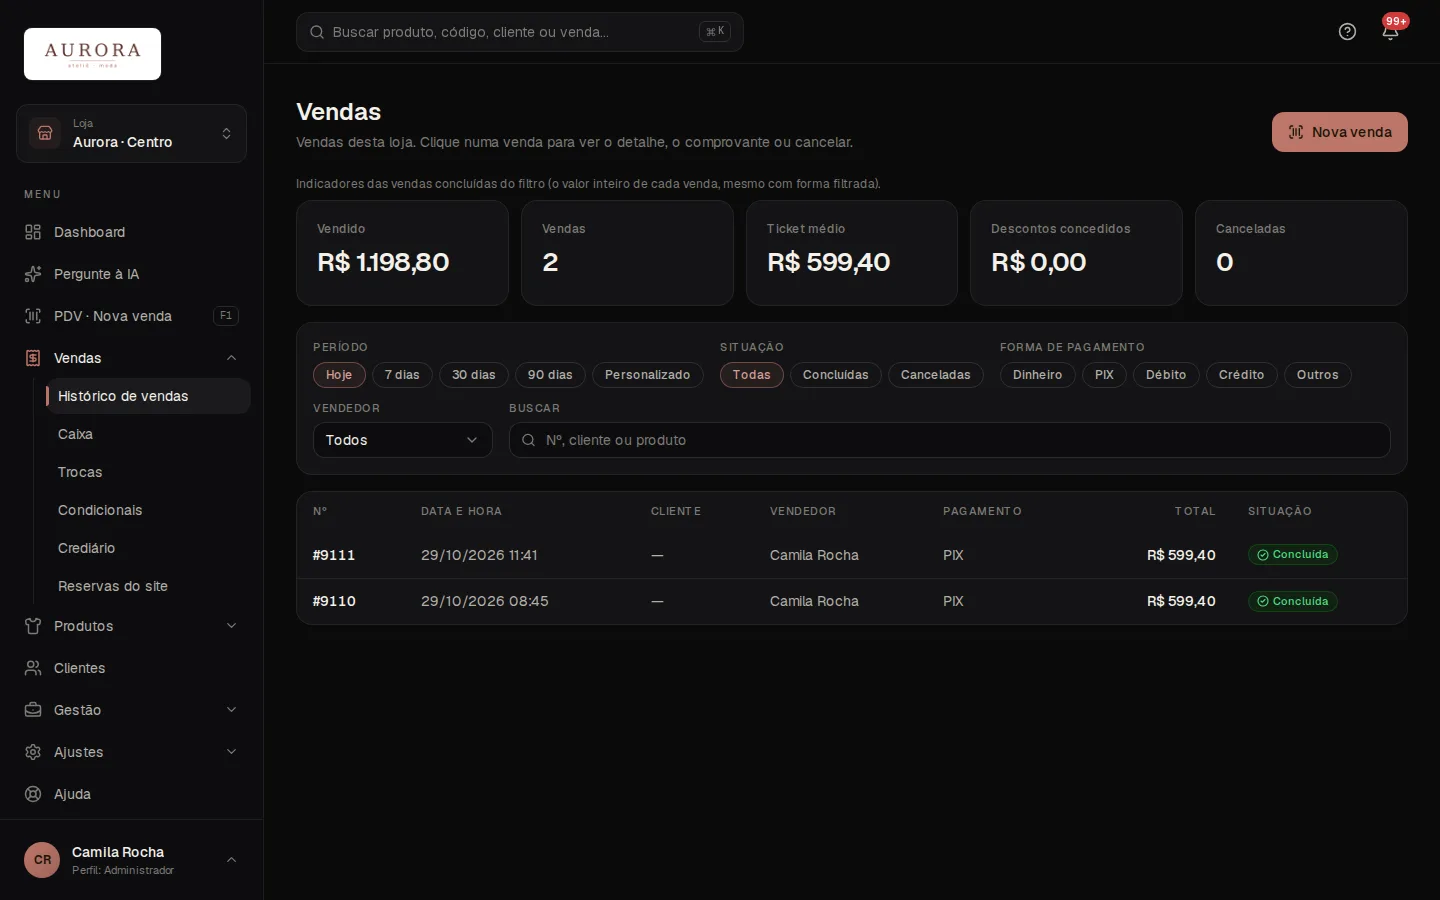The width and height of the screenshot is (1440, 900).
Task: Filter payments by Crédito
Action: (1242, 375)
